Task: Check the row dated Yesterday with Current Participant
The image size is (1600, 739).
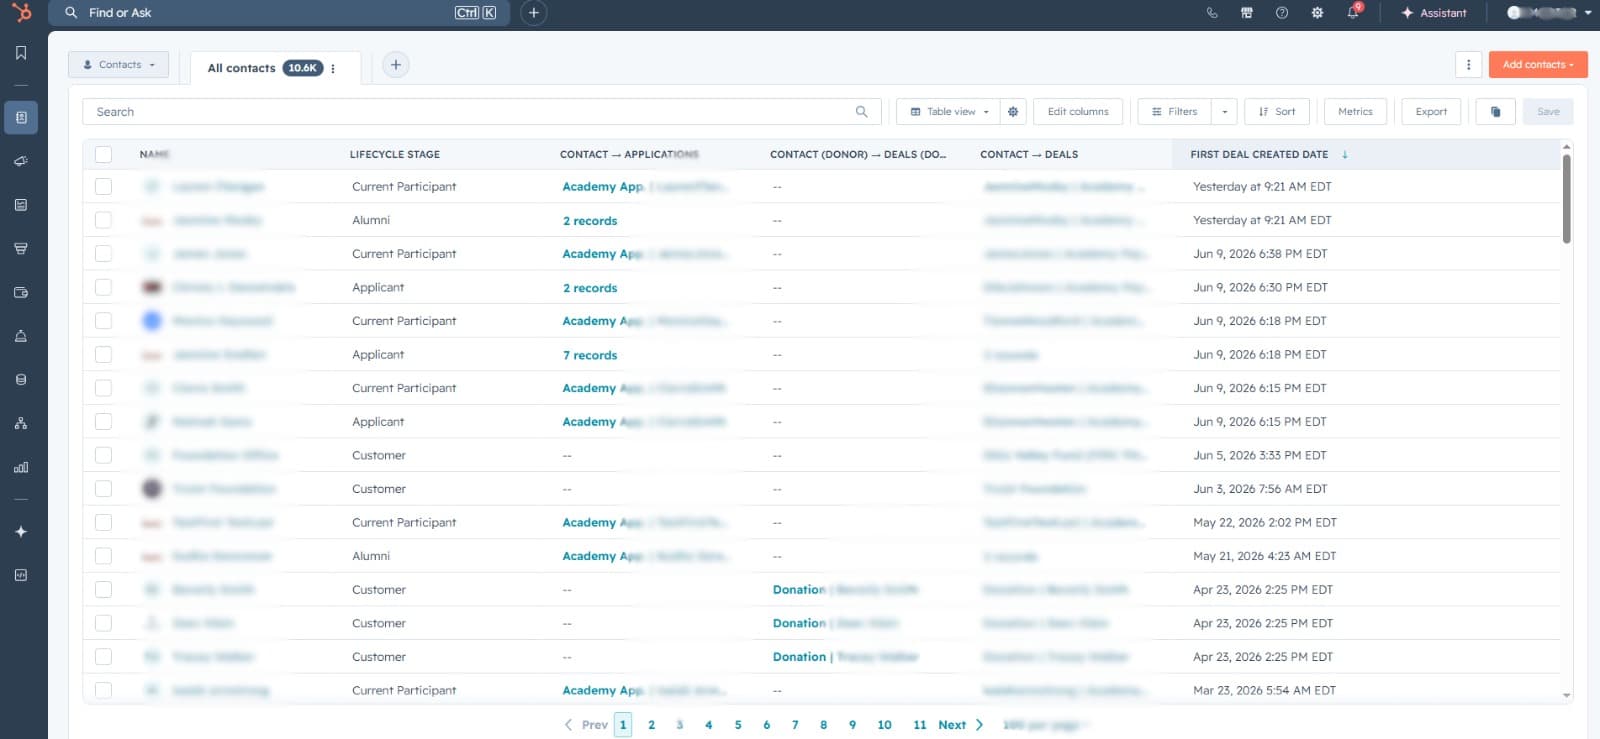Action: (x=103, y=187)
